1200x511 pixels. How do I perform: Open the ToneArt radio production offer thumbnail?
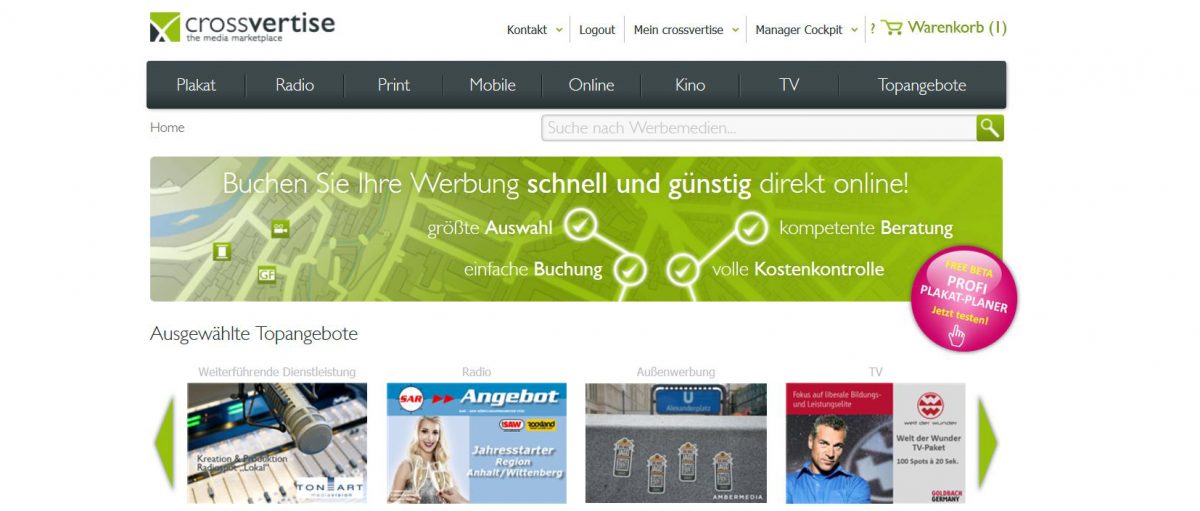[277, 443]
